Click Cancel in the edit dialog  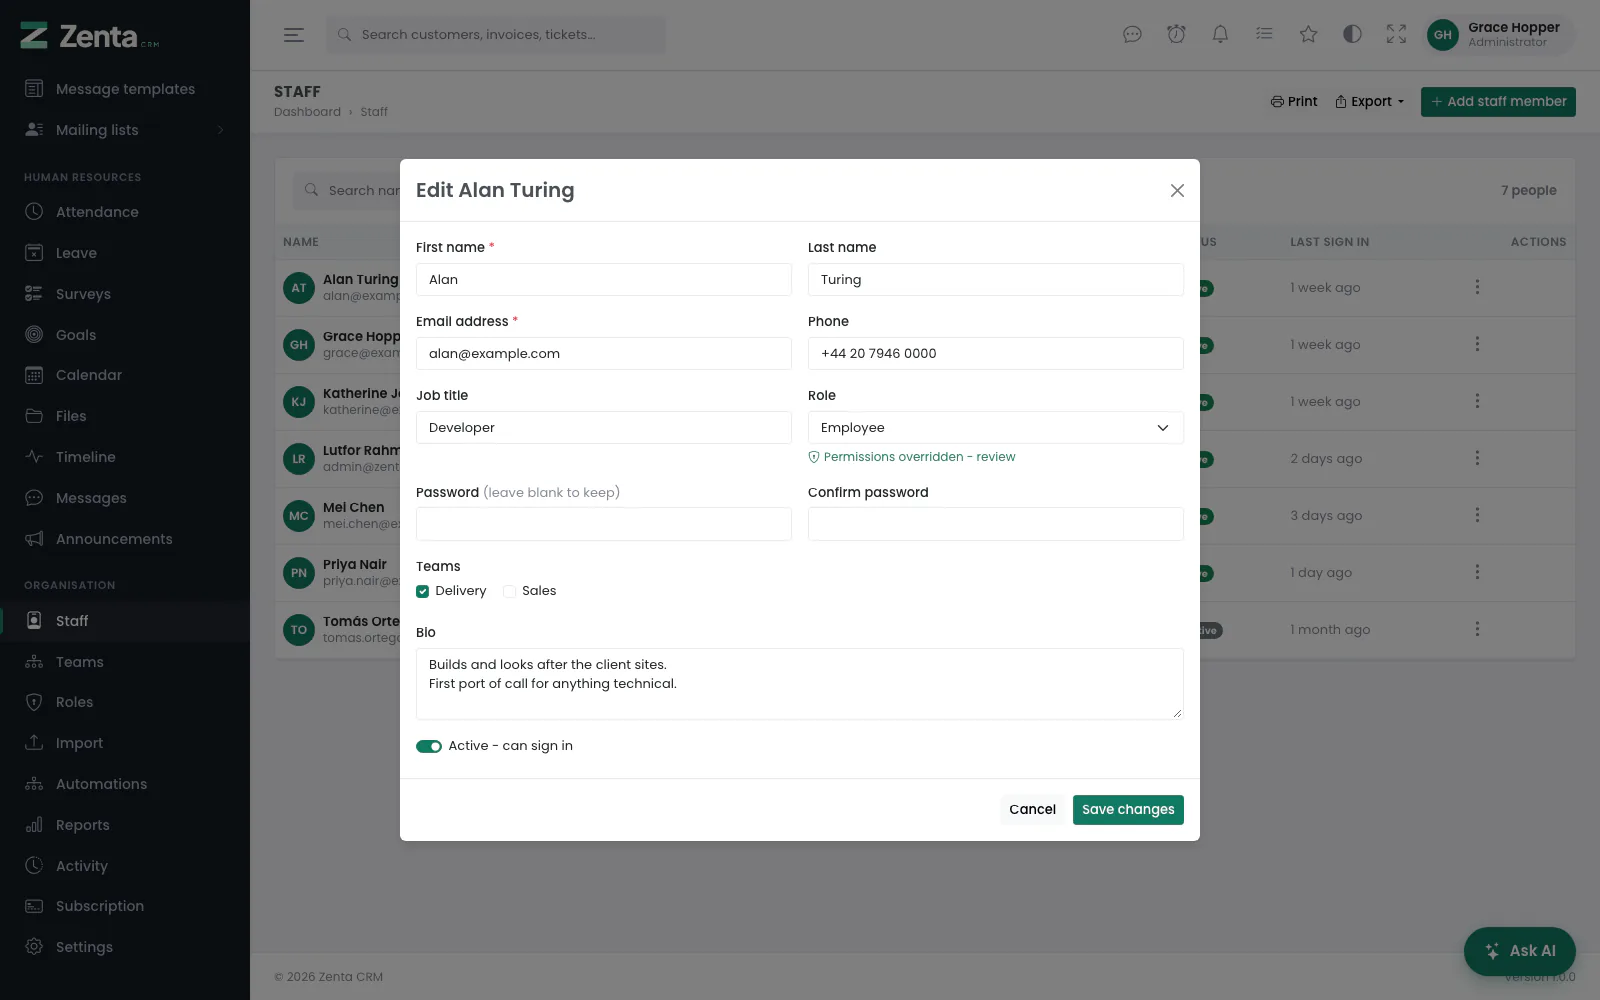(x=1032, y=810)
